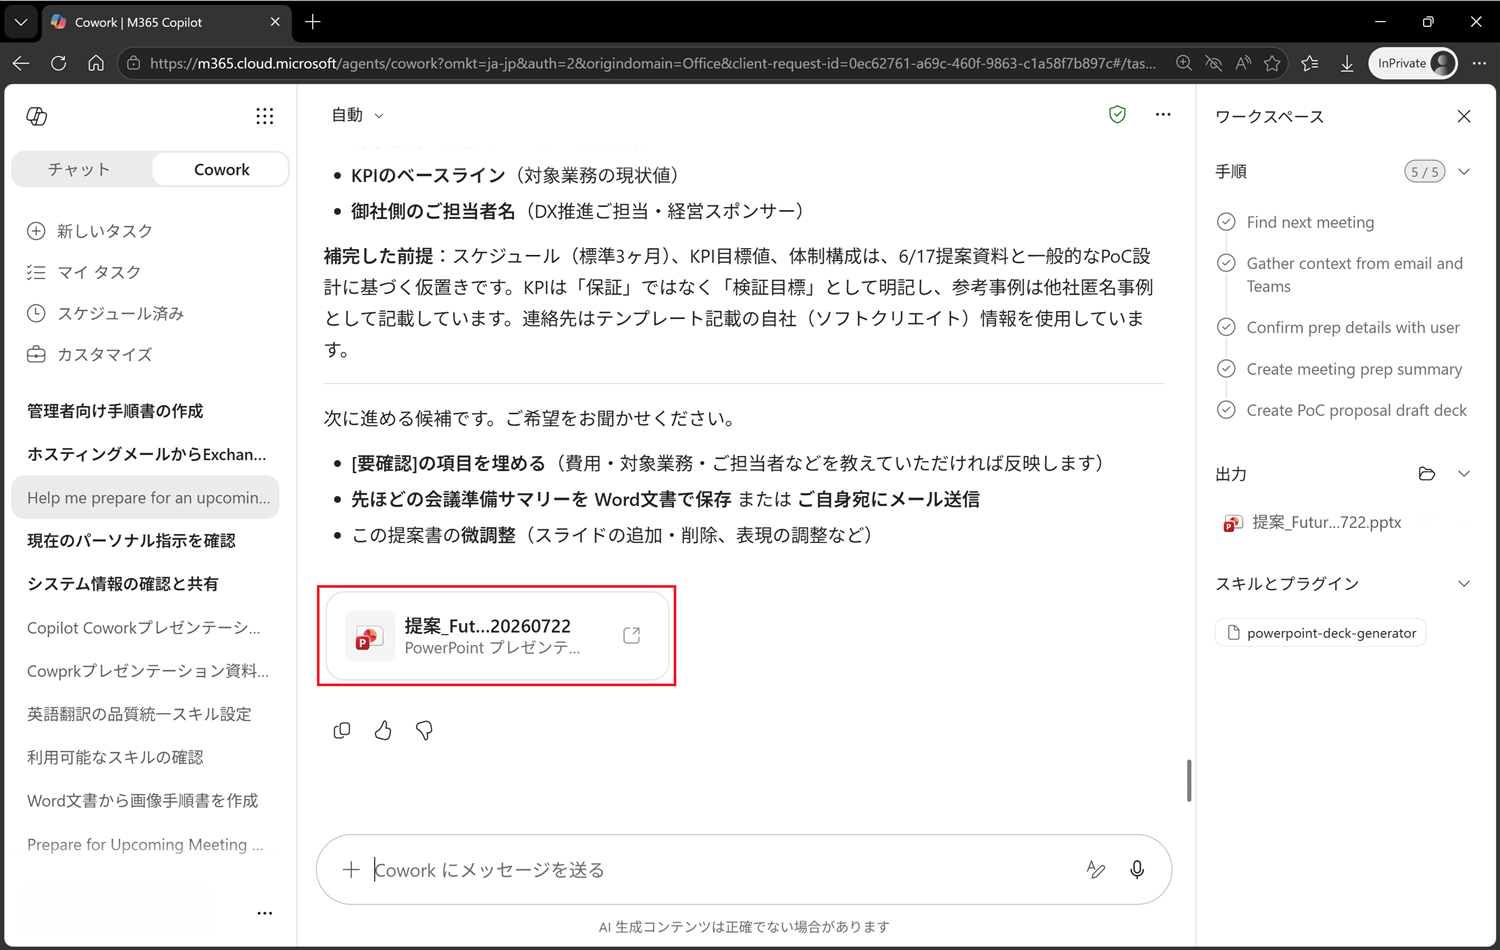Image resolution: width=1500 pixels, height=950 pixels.
Task: Give thumbs up to the response
Action: [x=383, y=730]
